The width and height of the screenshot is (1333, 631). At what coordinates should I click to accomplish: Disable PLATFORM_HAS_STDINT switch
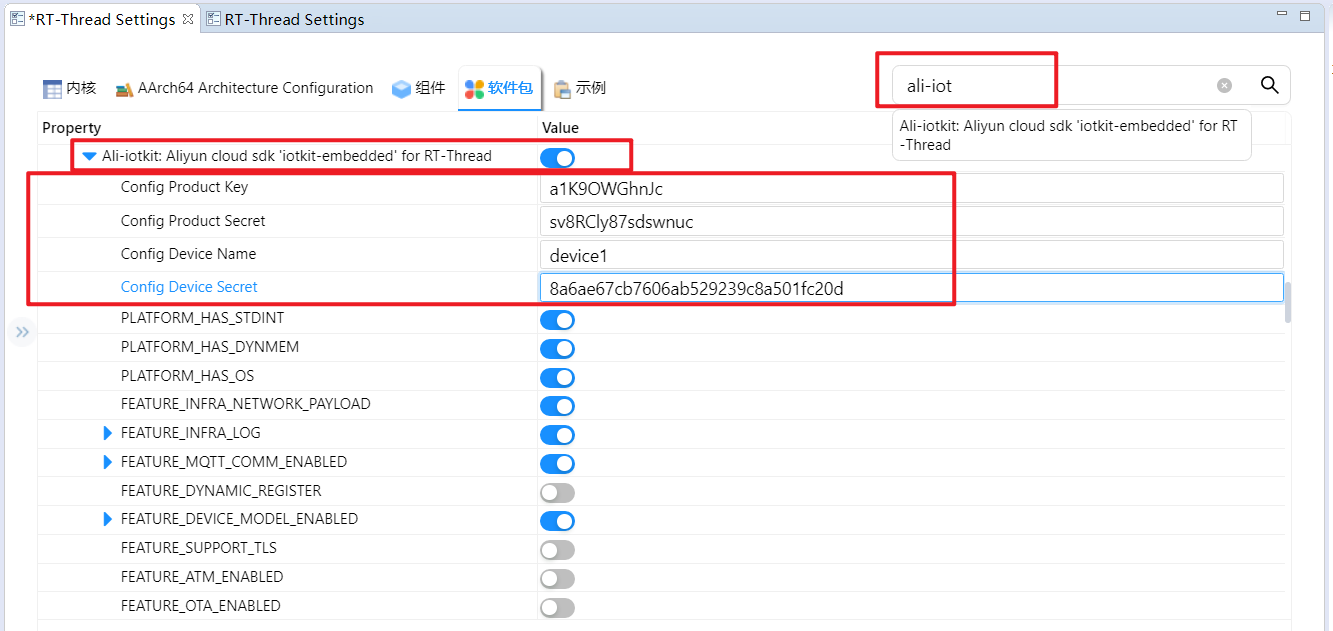(557, 320)
